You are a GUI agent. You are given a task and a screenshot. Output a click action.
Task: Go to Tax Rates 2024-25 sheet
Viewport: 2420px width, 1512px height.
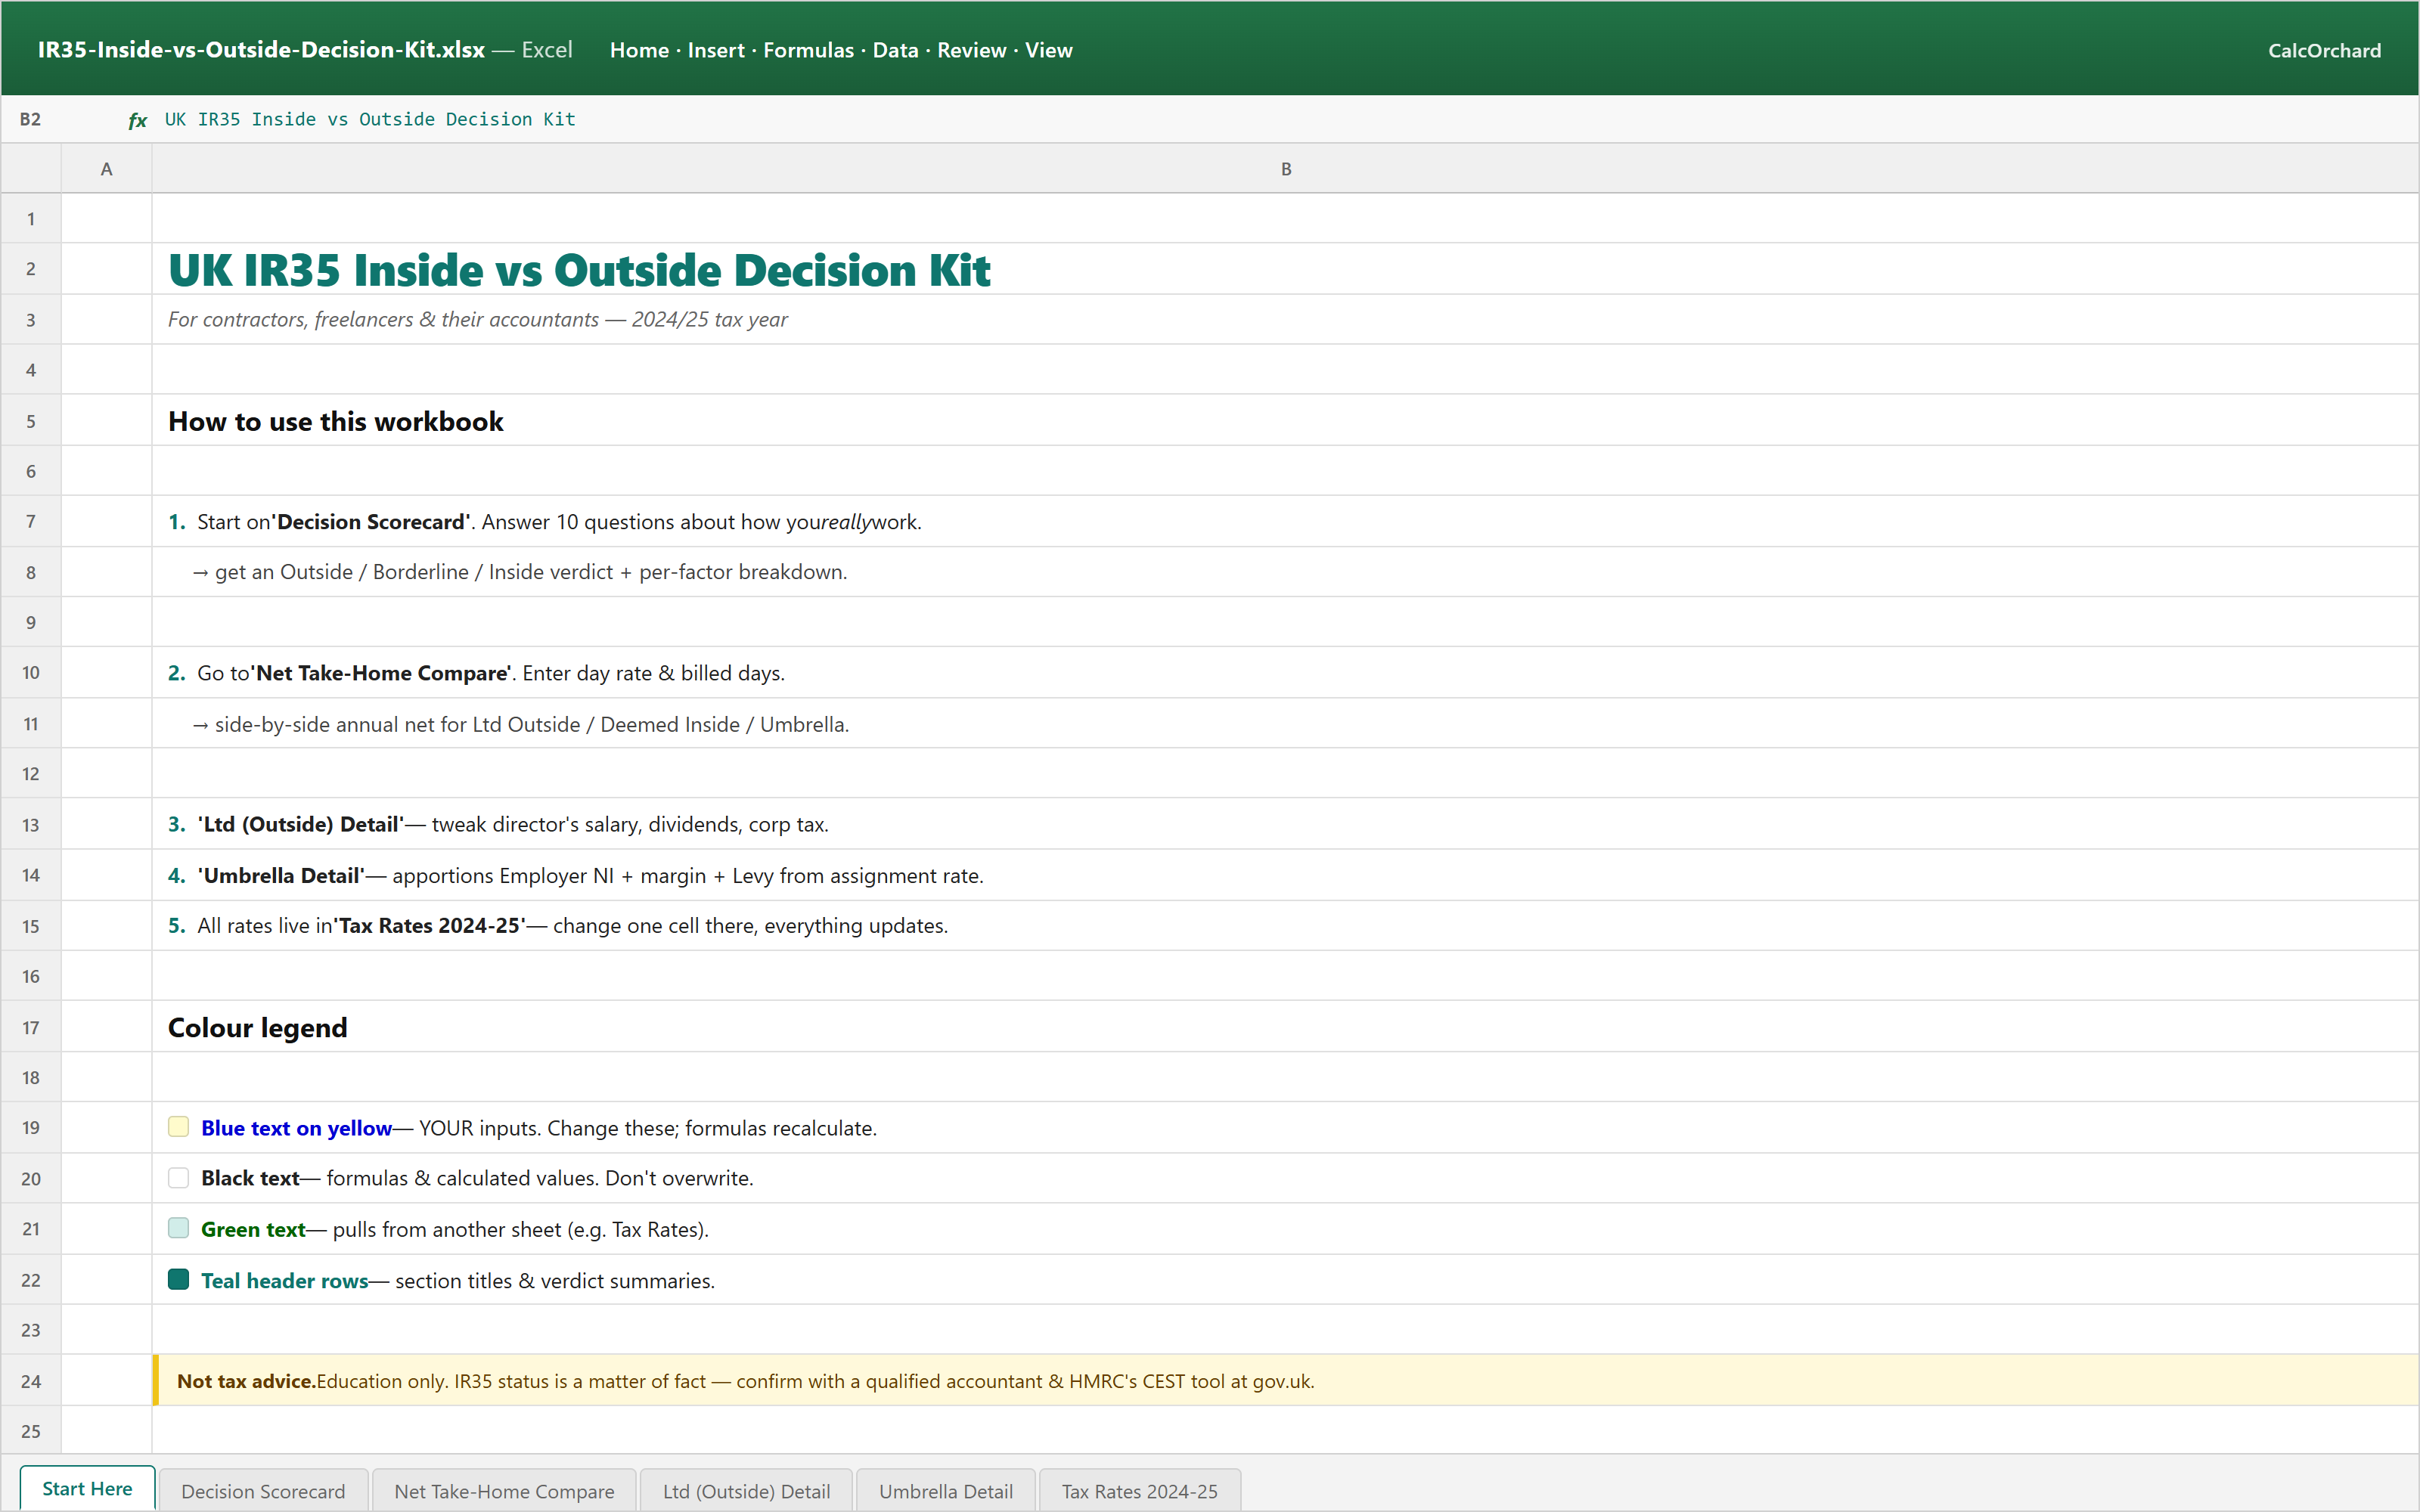pyautogui.click(x=1140, y=1491)
